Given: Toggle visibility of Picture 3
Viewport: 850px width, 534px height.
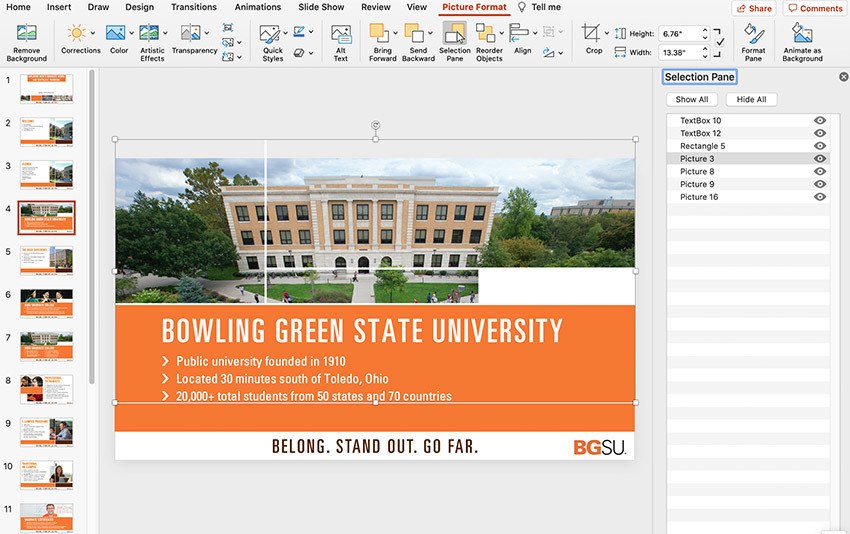Looking at the screenshot, I should (820, 159).
